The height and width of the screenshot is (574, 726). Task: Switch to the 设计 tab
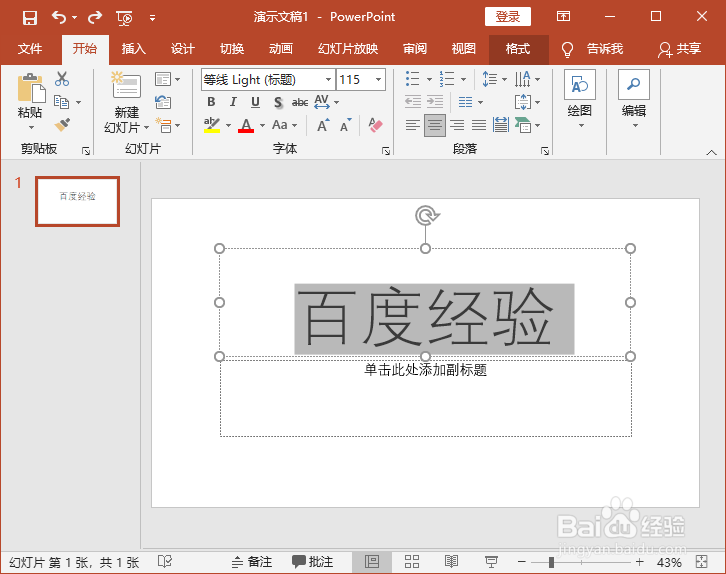click(182, 49)
